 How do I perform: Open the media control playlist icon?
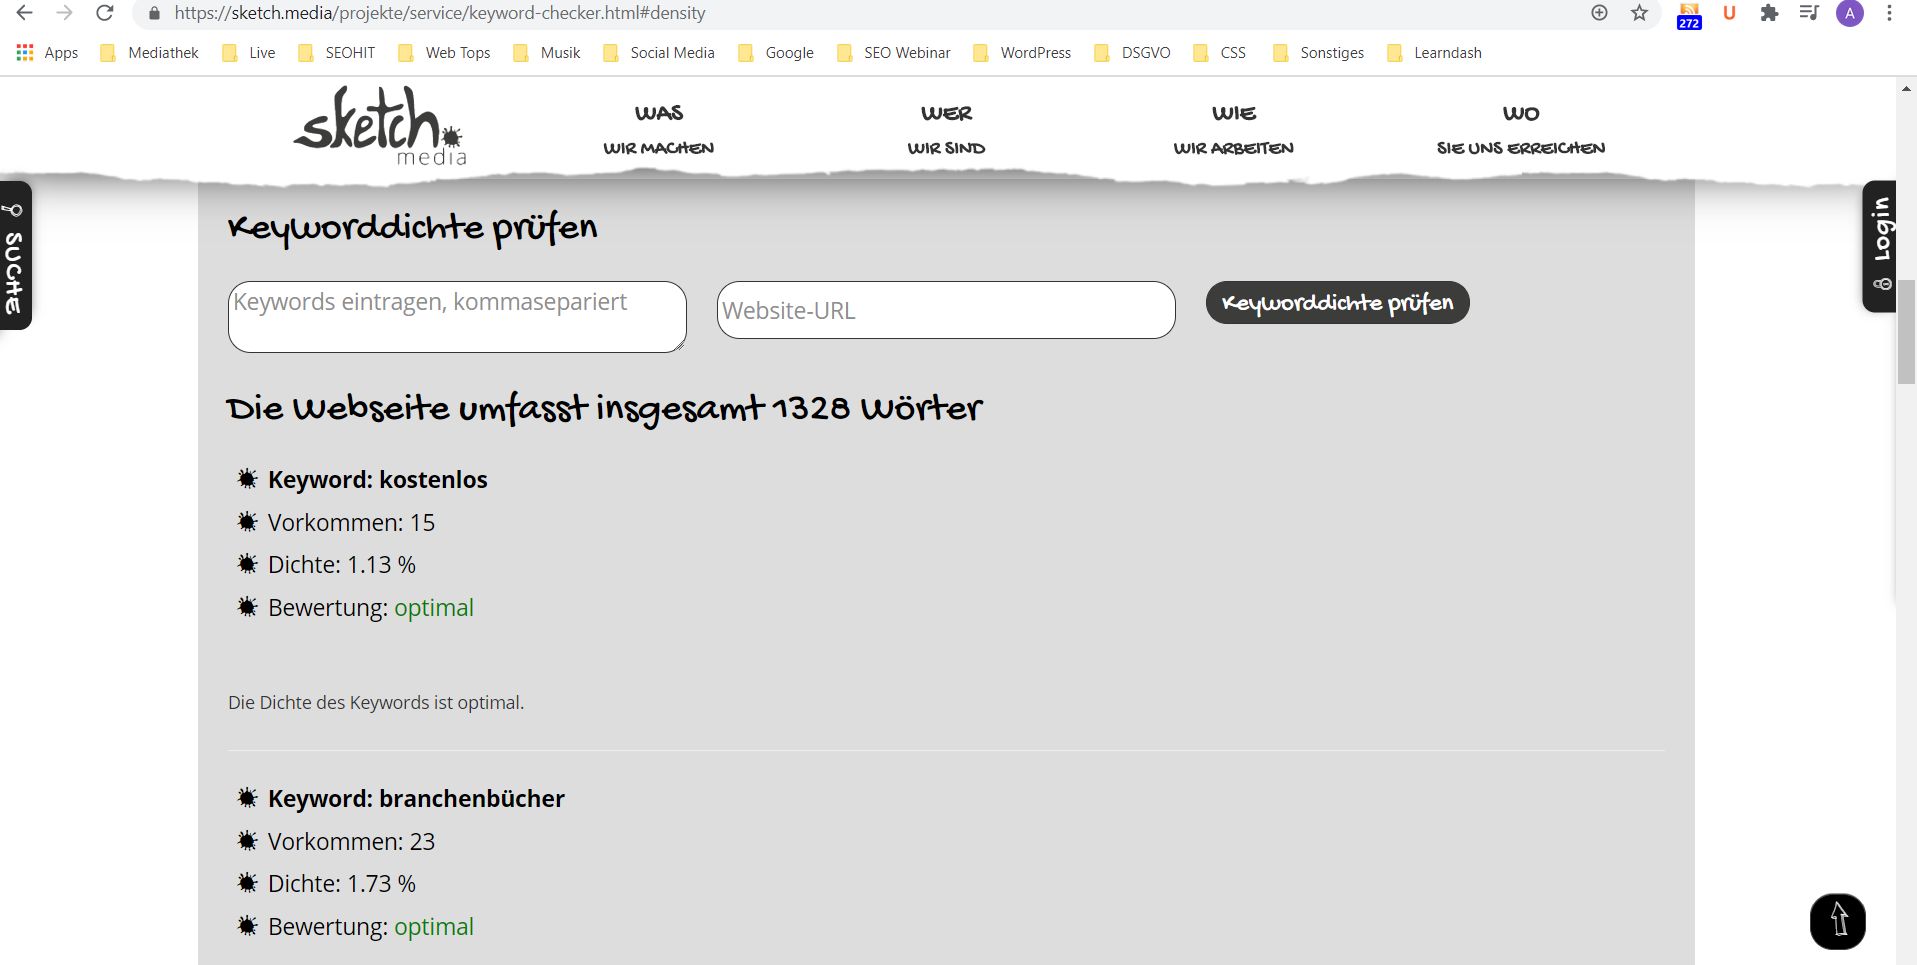tap(1809, 13)
